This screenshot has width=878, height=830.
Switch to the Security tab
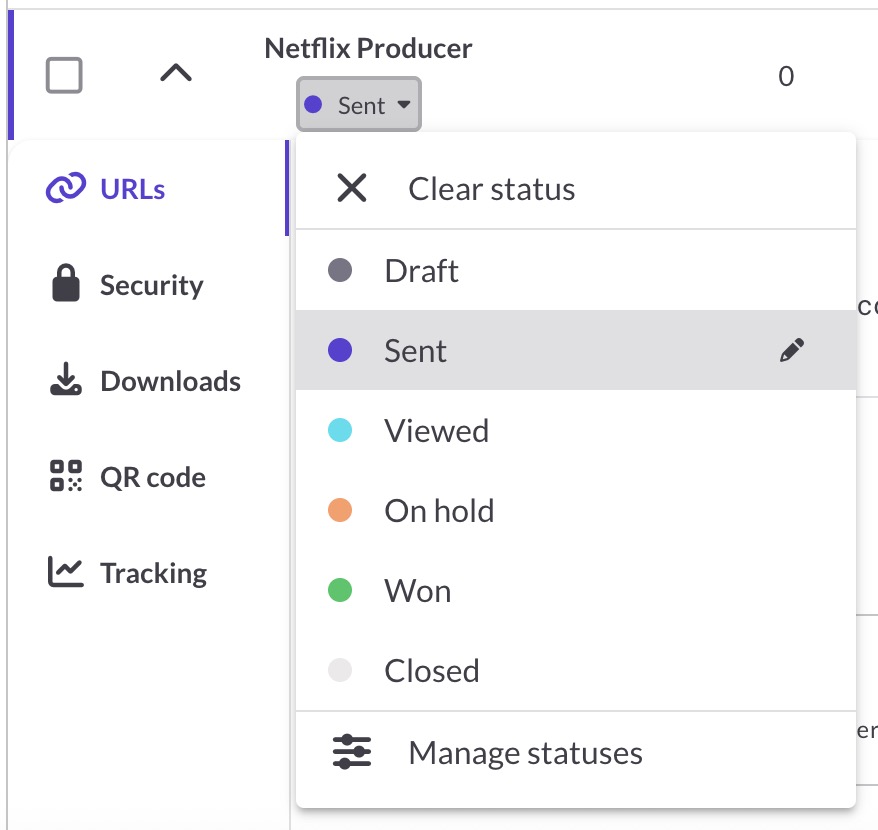[x=148, y=285]
